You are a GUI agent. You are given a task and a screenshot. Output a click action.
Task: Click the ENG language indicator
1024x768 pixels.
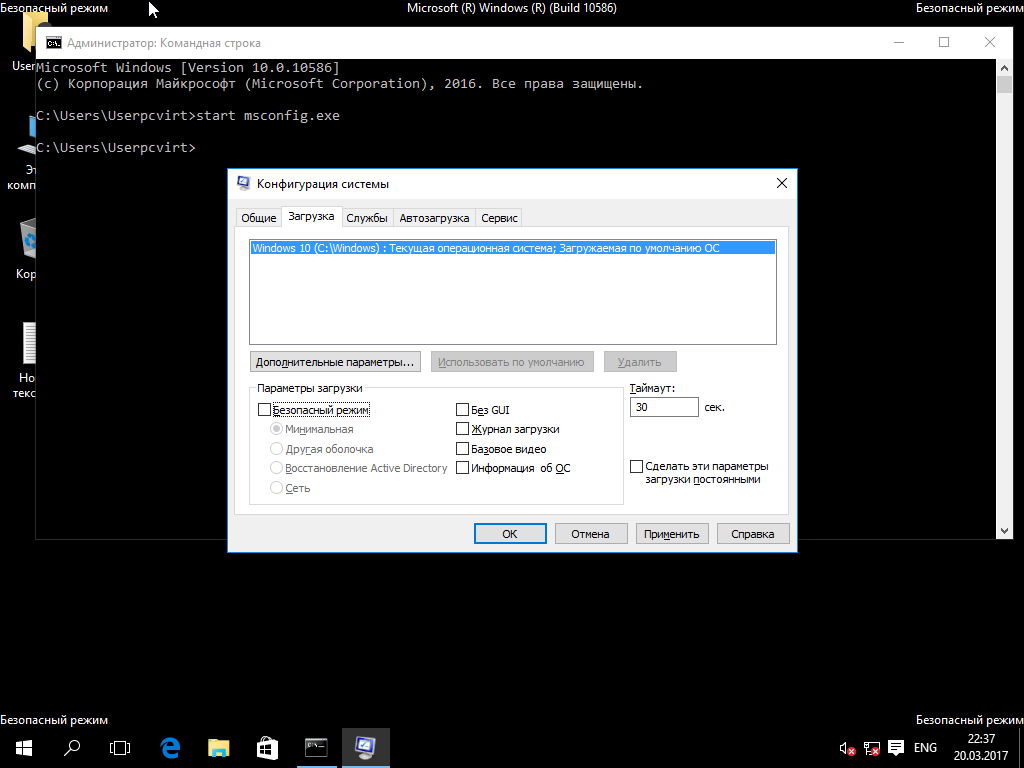pyautogui.click(x=925, y=748)
